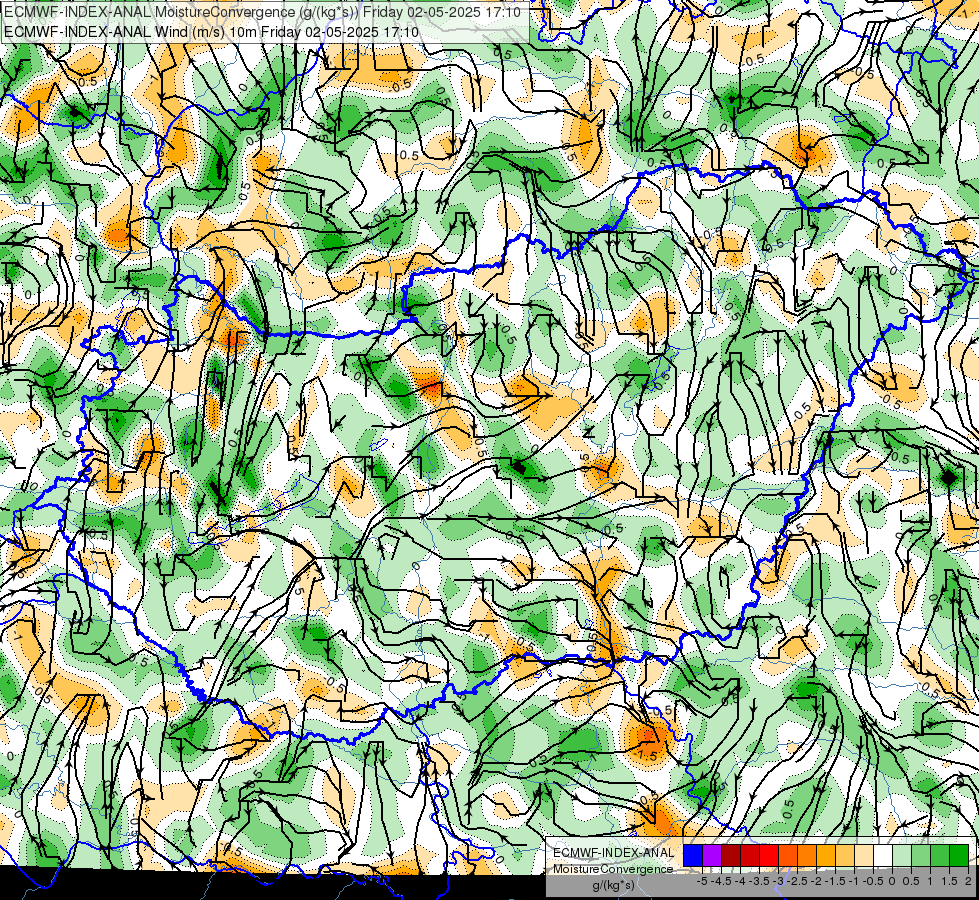The width and height of the screenshot is (979, 900).
Task: Click the legend label MoistureConvergence
Action: [x=613, y=869]
